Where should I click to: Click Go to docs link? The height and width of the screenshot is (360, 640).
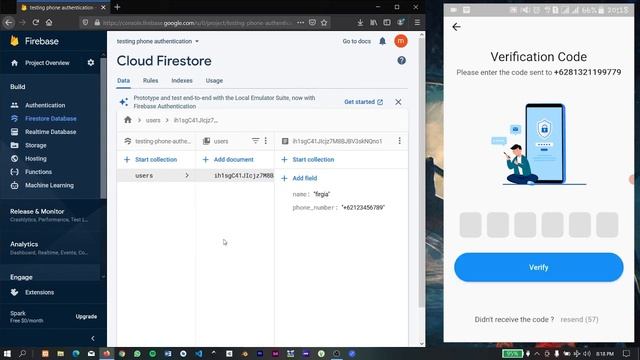click(356, 41)
